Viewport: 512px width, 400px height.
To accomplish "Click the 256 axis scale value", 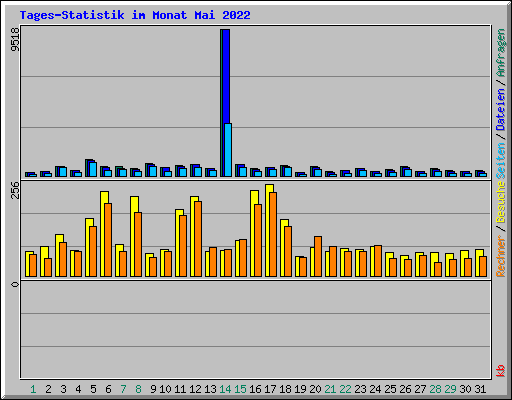I will [15, 190].
